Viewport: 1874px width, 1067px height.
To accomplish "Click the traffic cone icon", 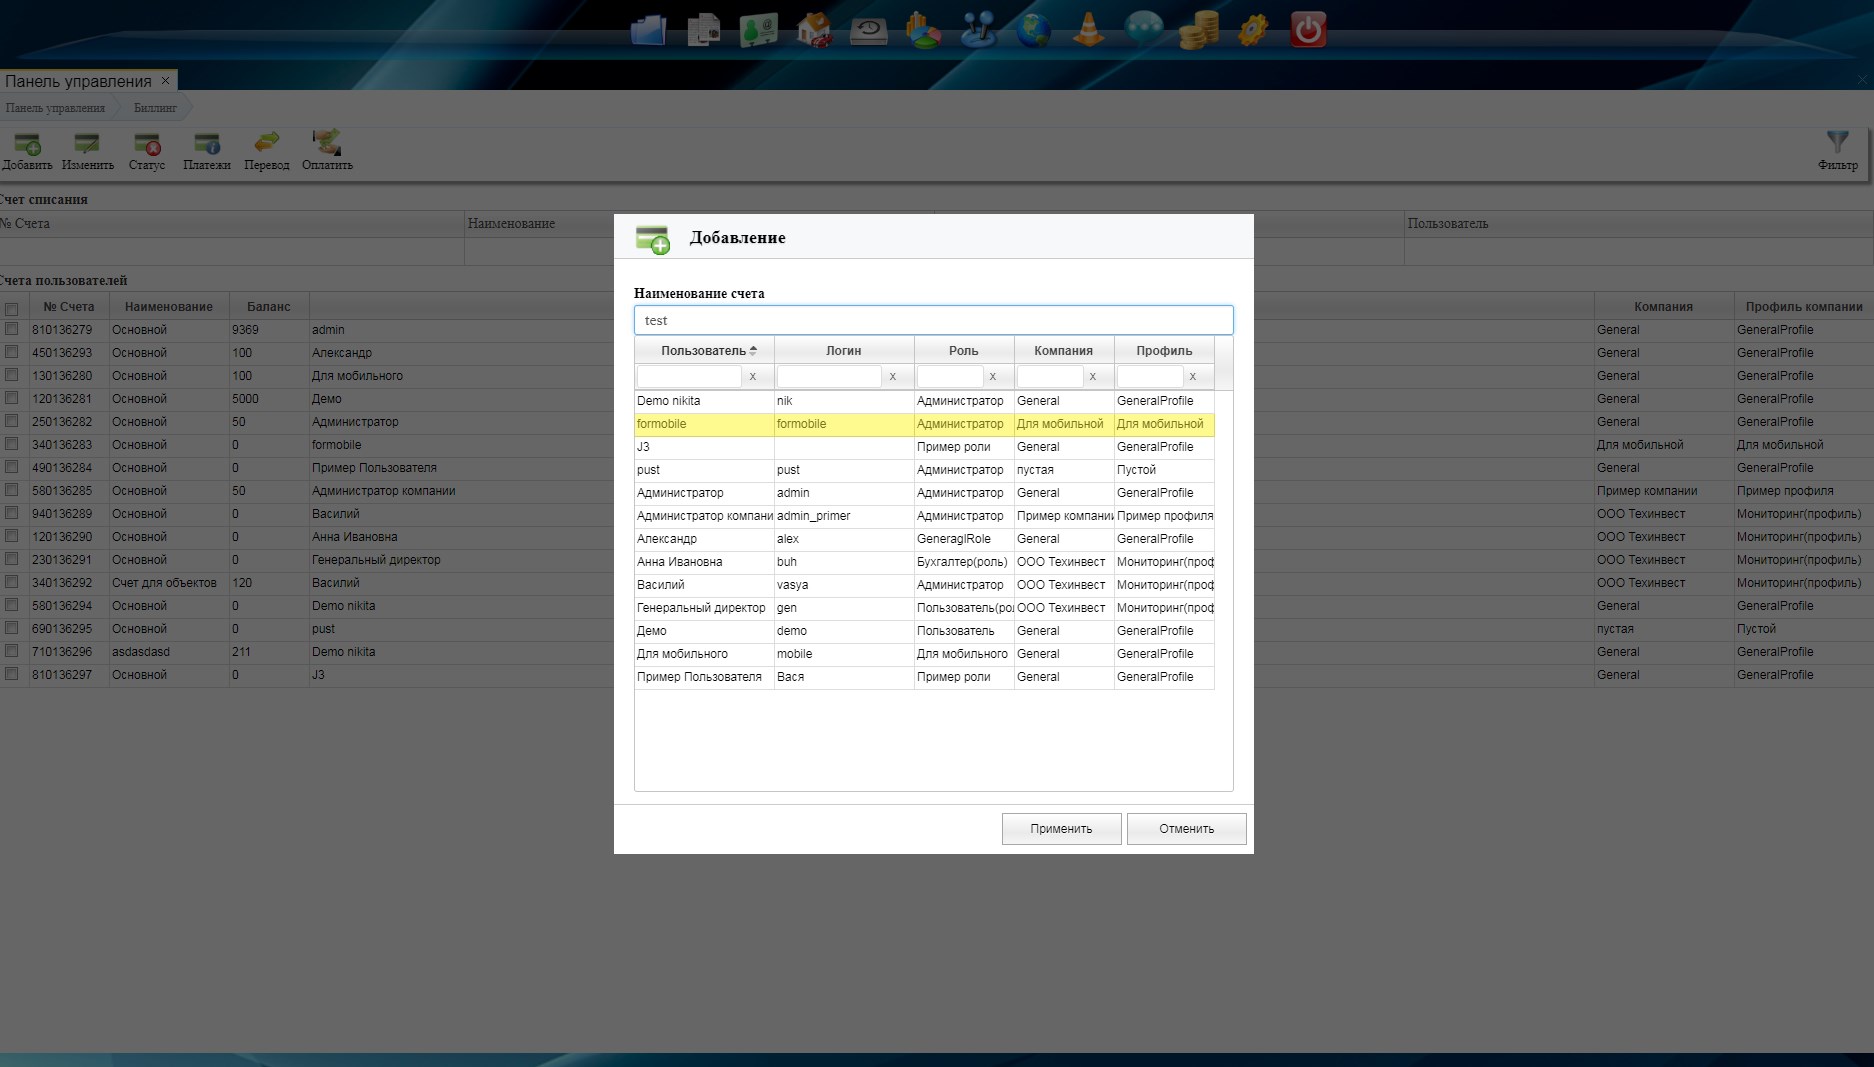I will click(1088, 30).
